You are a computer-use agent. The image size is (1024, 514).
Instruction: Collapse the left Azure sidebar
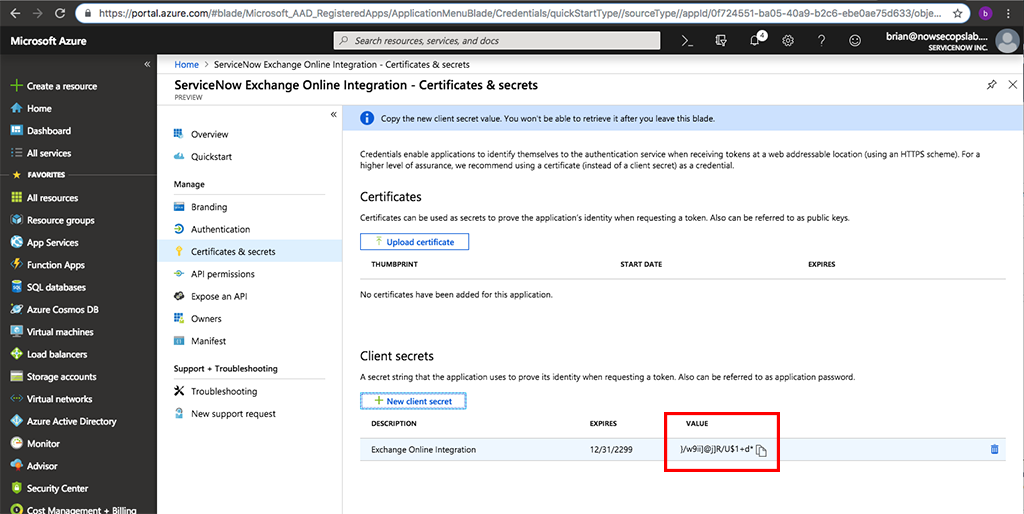pos(147,64)
